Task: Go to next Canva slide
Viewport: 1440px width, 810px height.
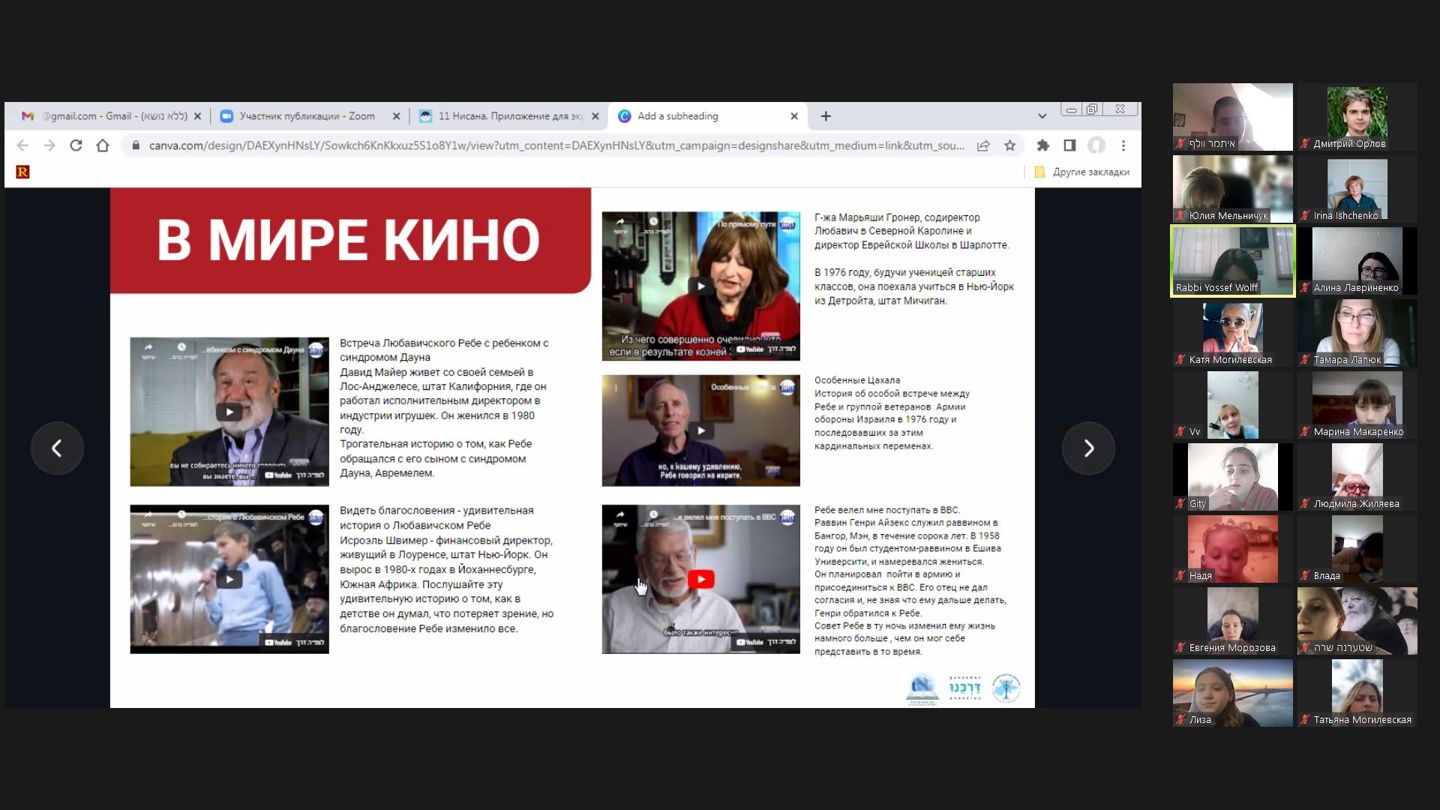Action: pyautogui.click(x=1088, y=449)
